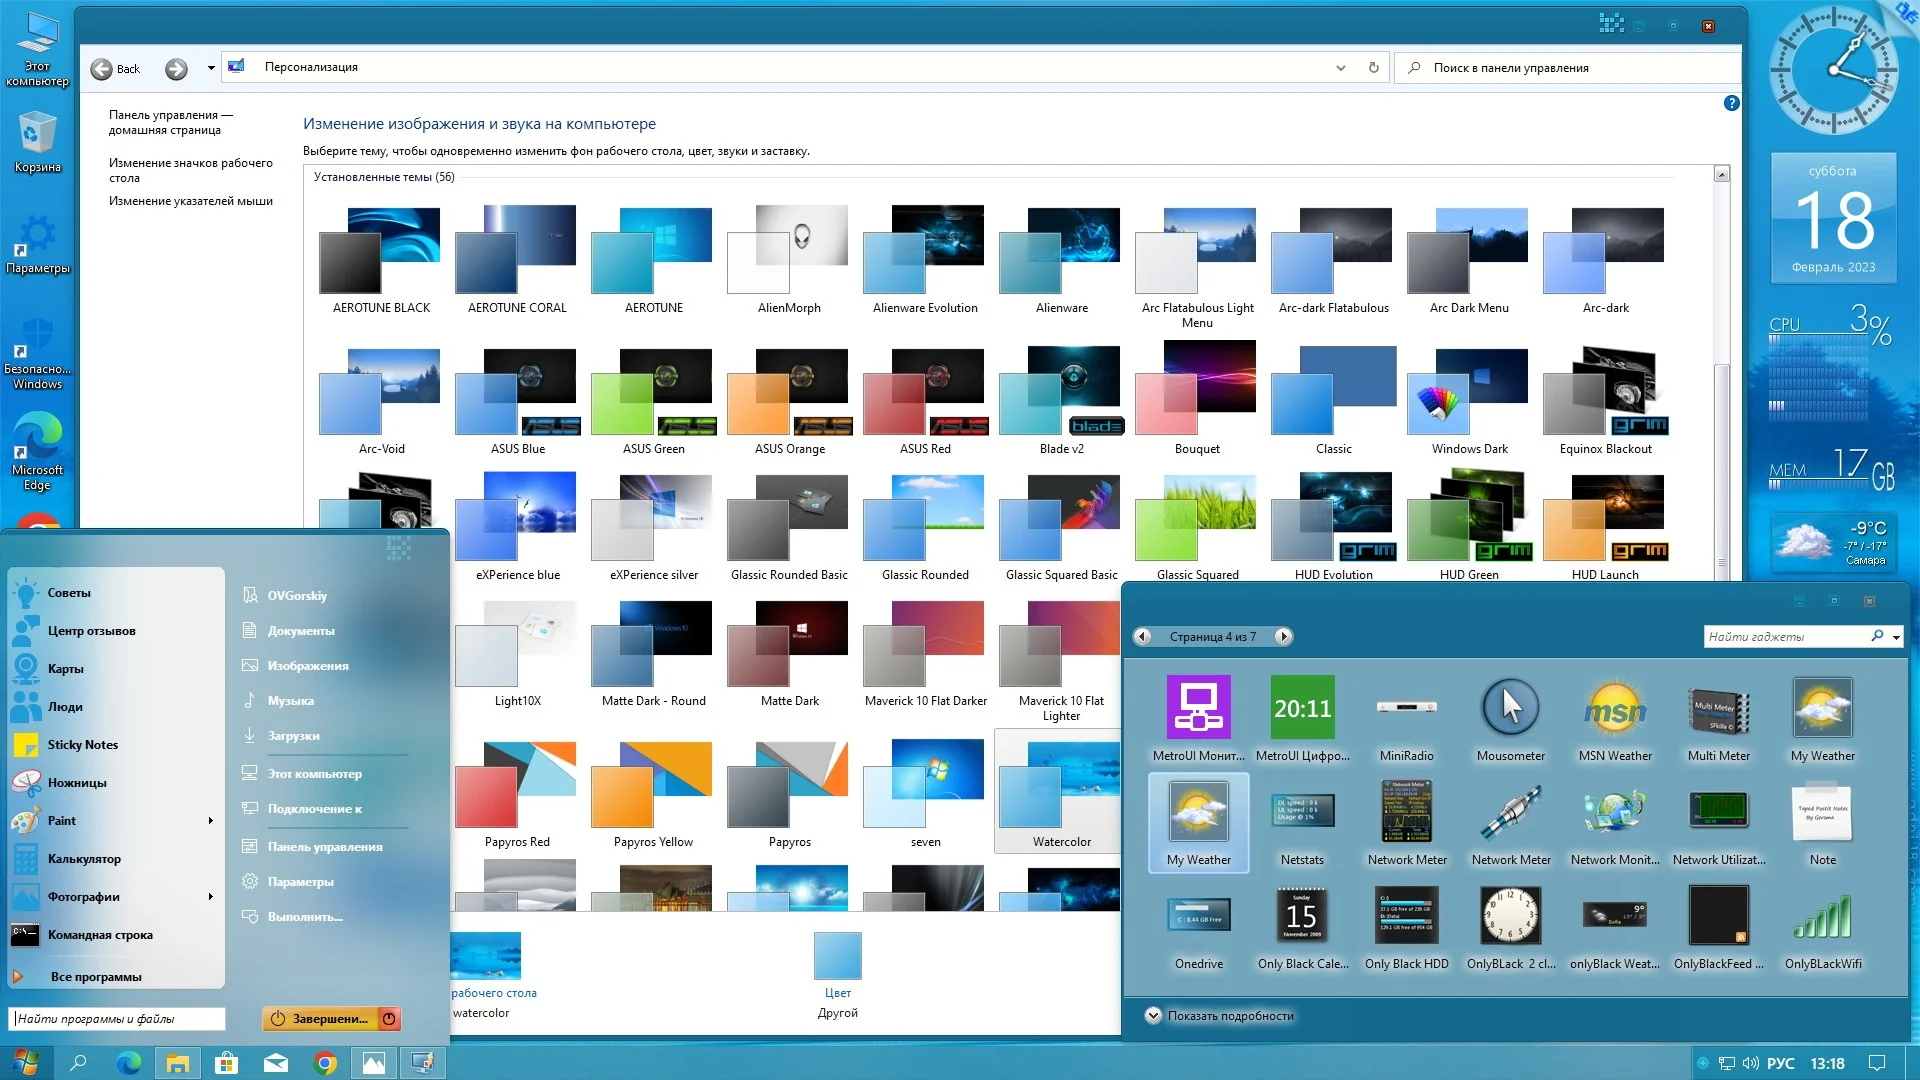1920x1080 pixels.
Task: Select the MSN Weather gadget
Action: [x=1614, y=708]
